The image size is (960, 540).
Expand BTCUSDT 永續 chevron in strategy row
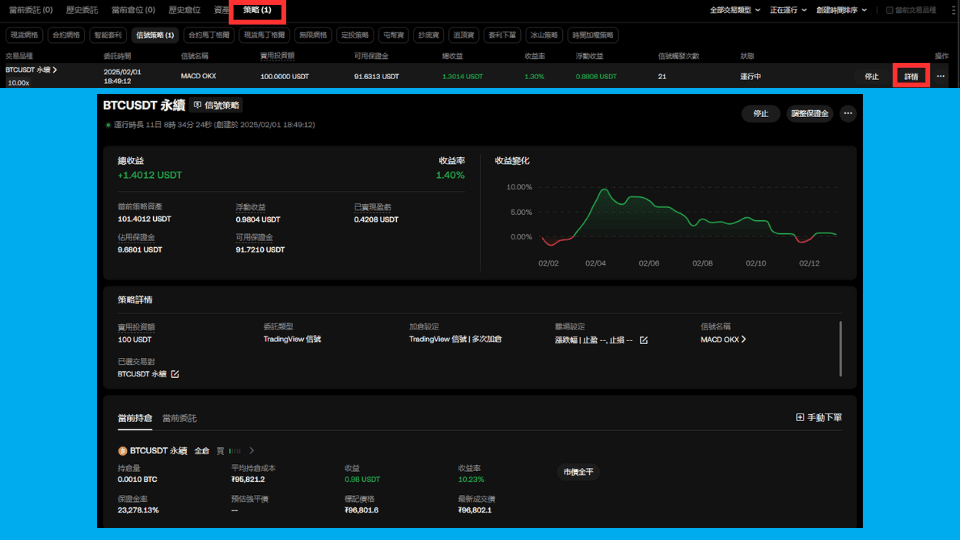tap(54, 70)
